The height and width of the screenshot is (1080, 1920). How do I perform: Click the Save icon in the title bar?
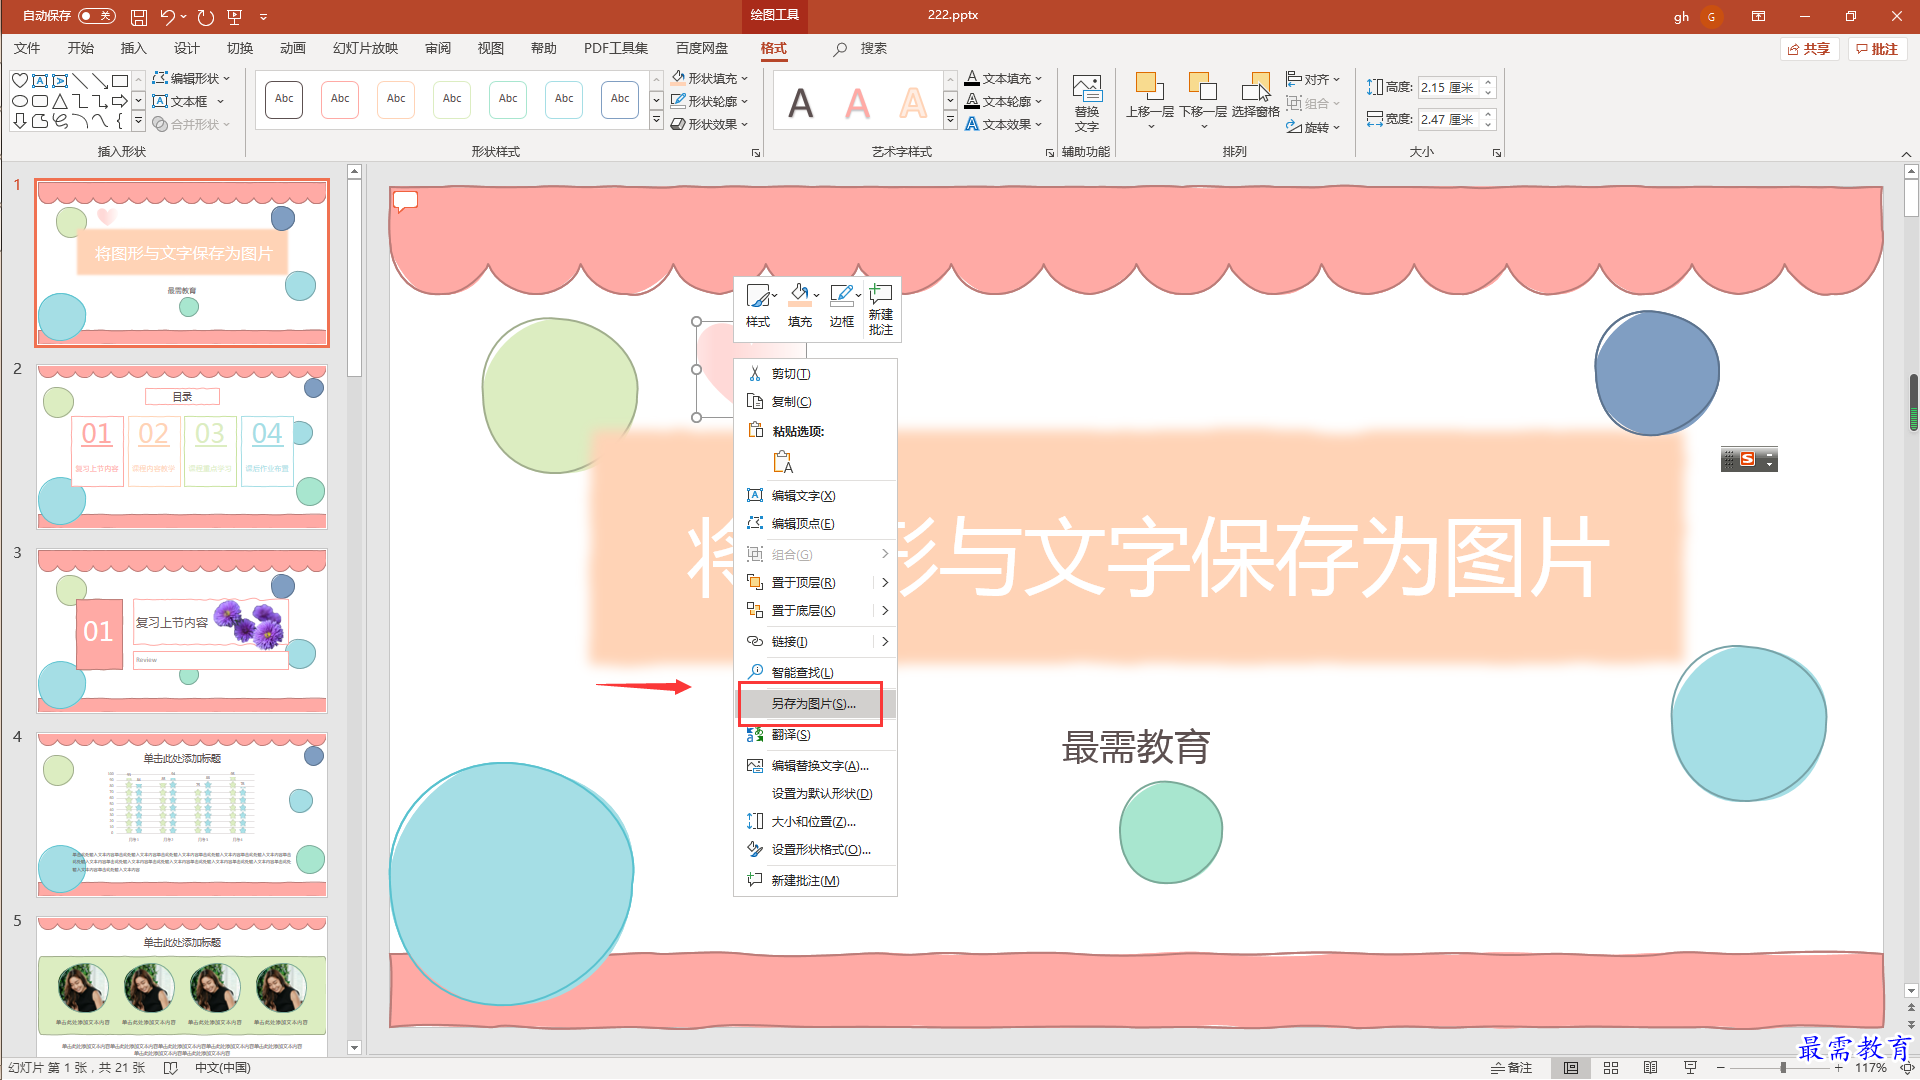pyautogui.click(x=139, y=17)
